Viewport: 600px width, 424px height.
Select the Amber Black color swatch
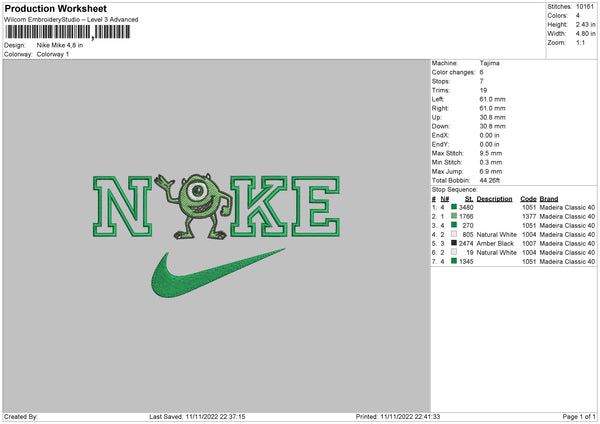(x=454, y=243)
